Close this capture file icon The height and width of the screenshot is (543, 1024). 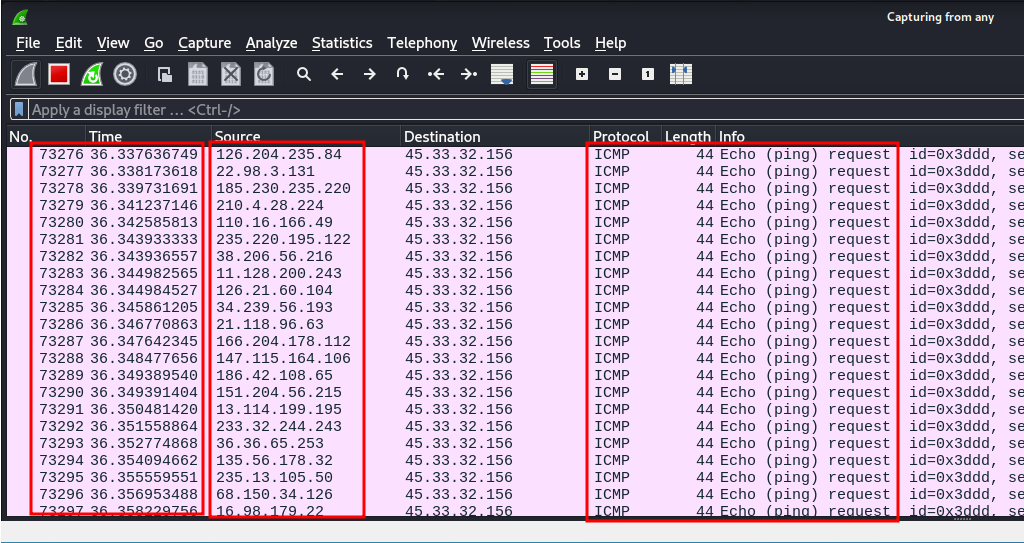pos(231,74)
